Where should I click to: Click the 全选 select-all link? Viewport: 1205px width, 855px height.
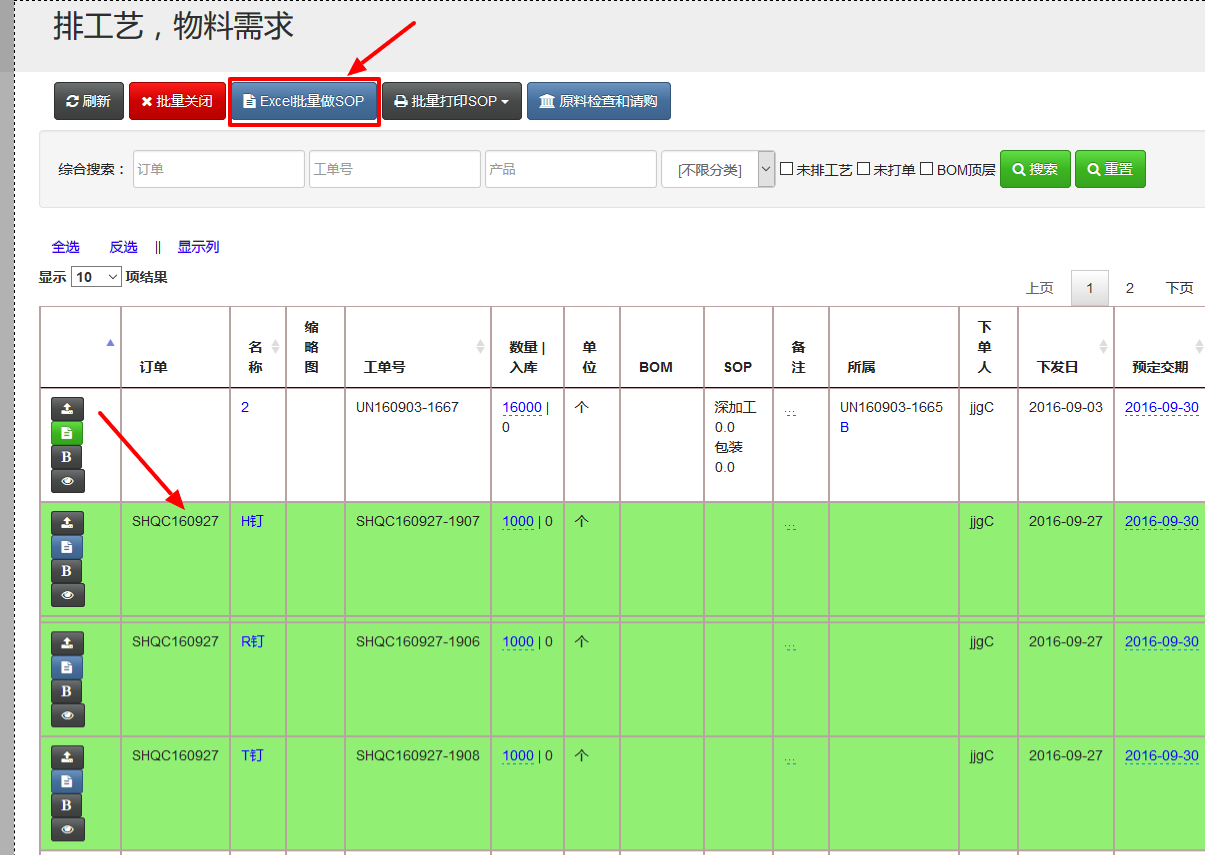tap(66, 247)
